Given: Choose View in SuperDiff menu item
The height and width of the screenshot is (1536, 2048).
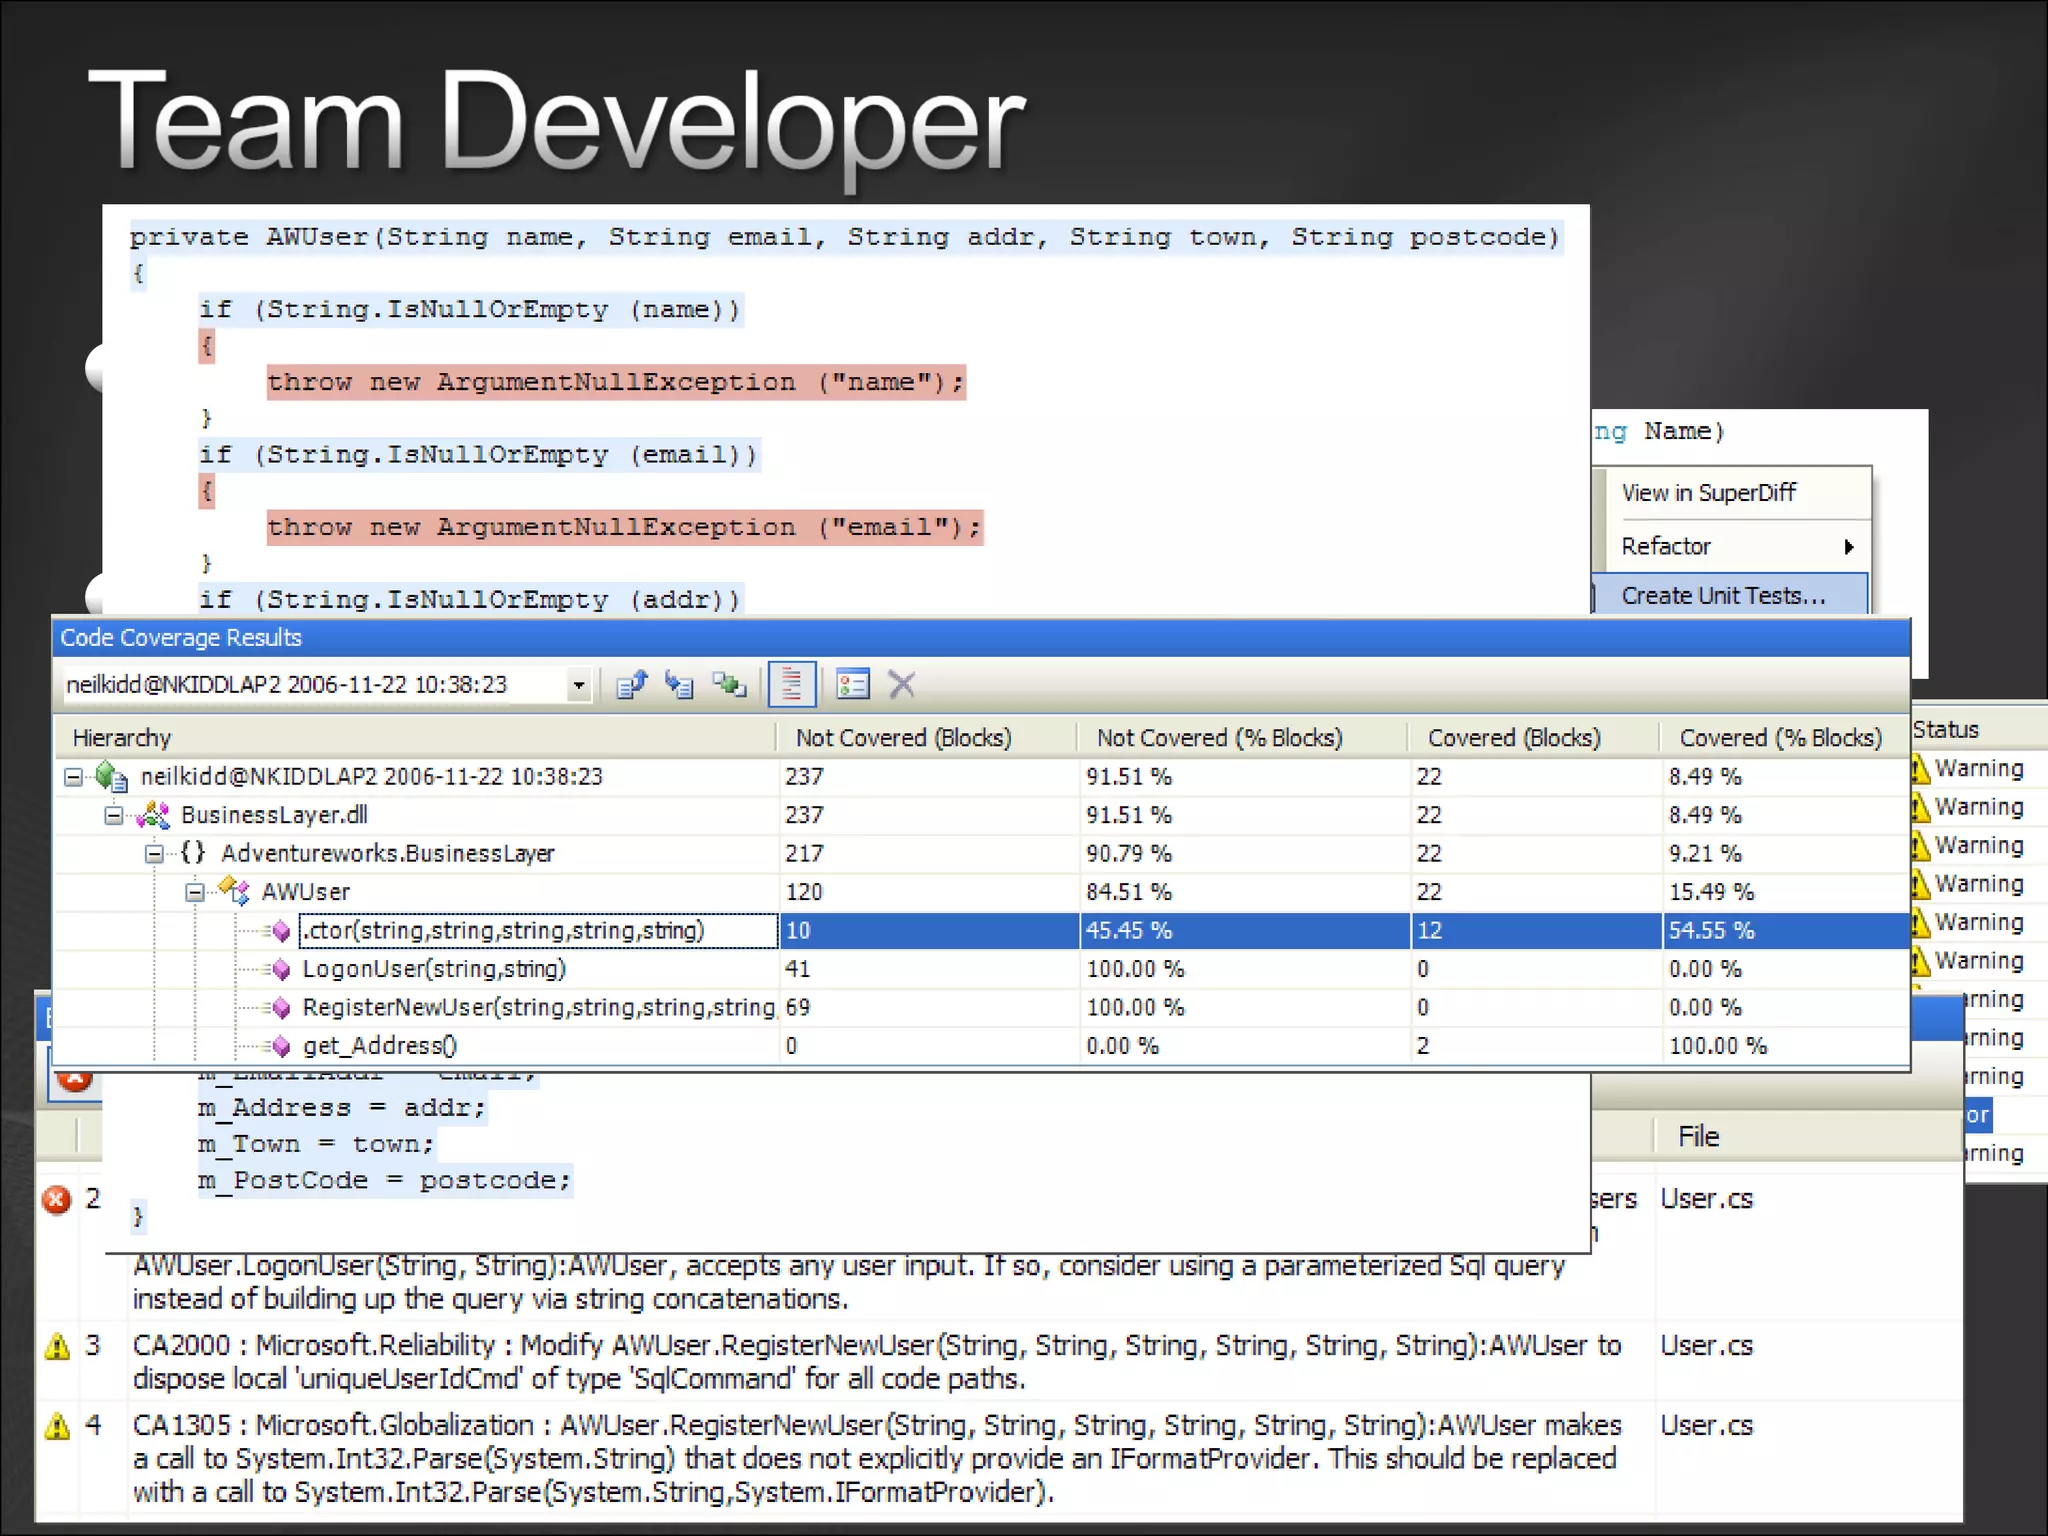Looking at the screenshot, I should click(1709, 493).
